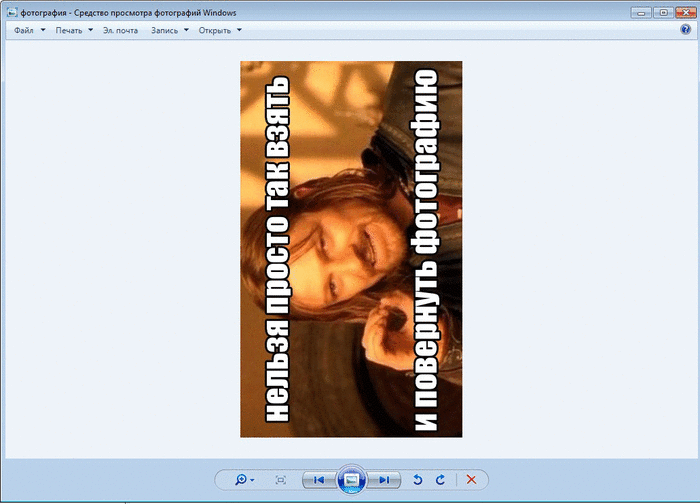Skip to the next photo
This screenshot has width=700, height=504.
(x=384, y=481)
